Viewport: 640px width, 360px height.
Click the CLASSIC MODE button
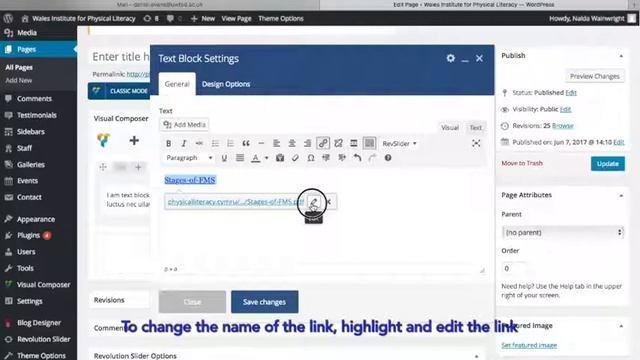[x=119, y=91]
